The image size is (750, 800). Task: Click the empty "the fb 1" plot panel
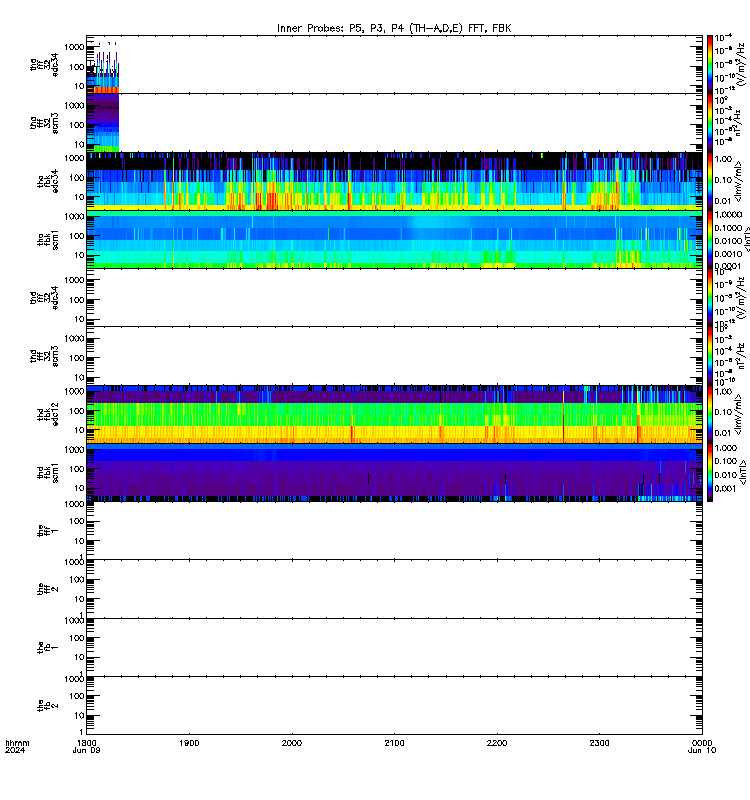(x=394, y=647)
